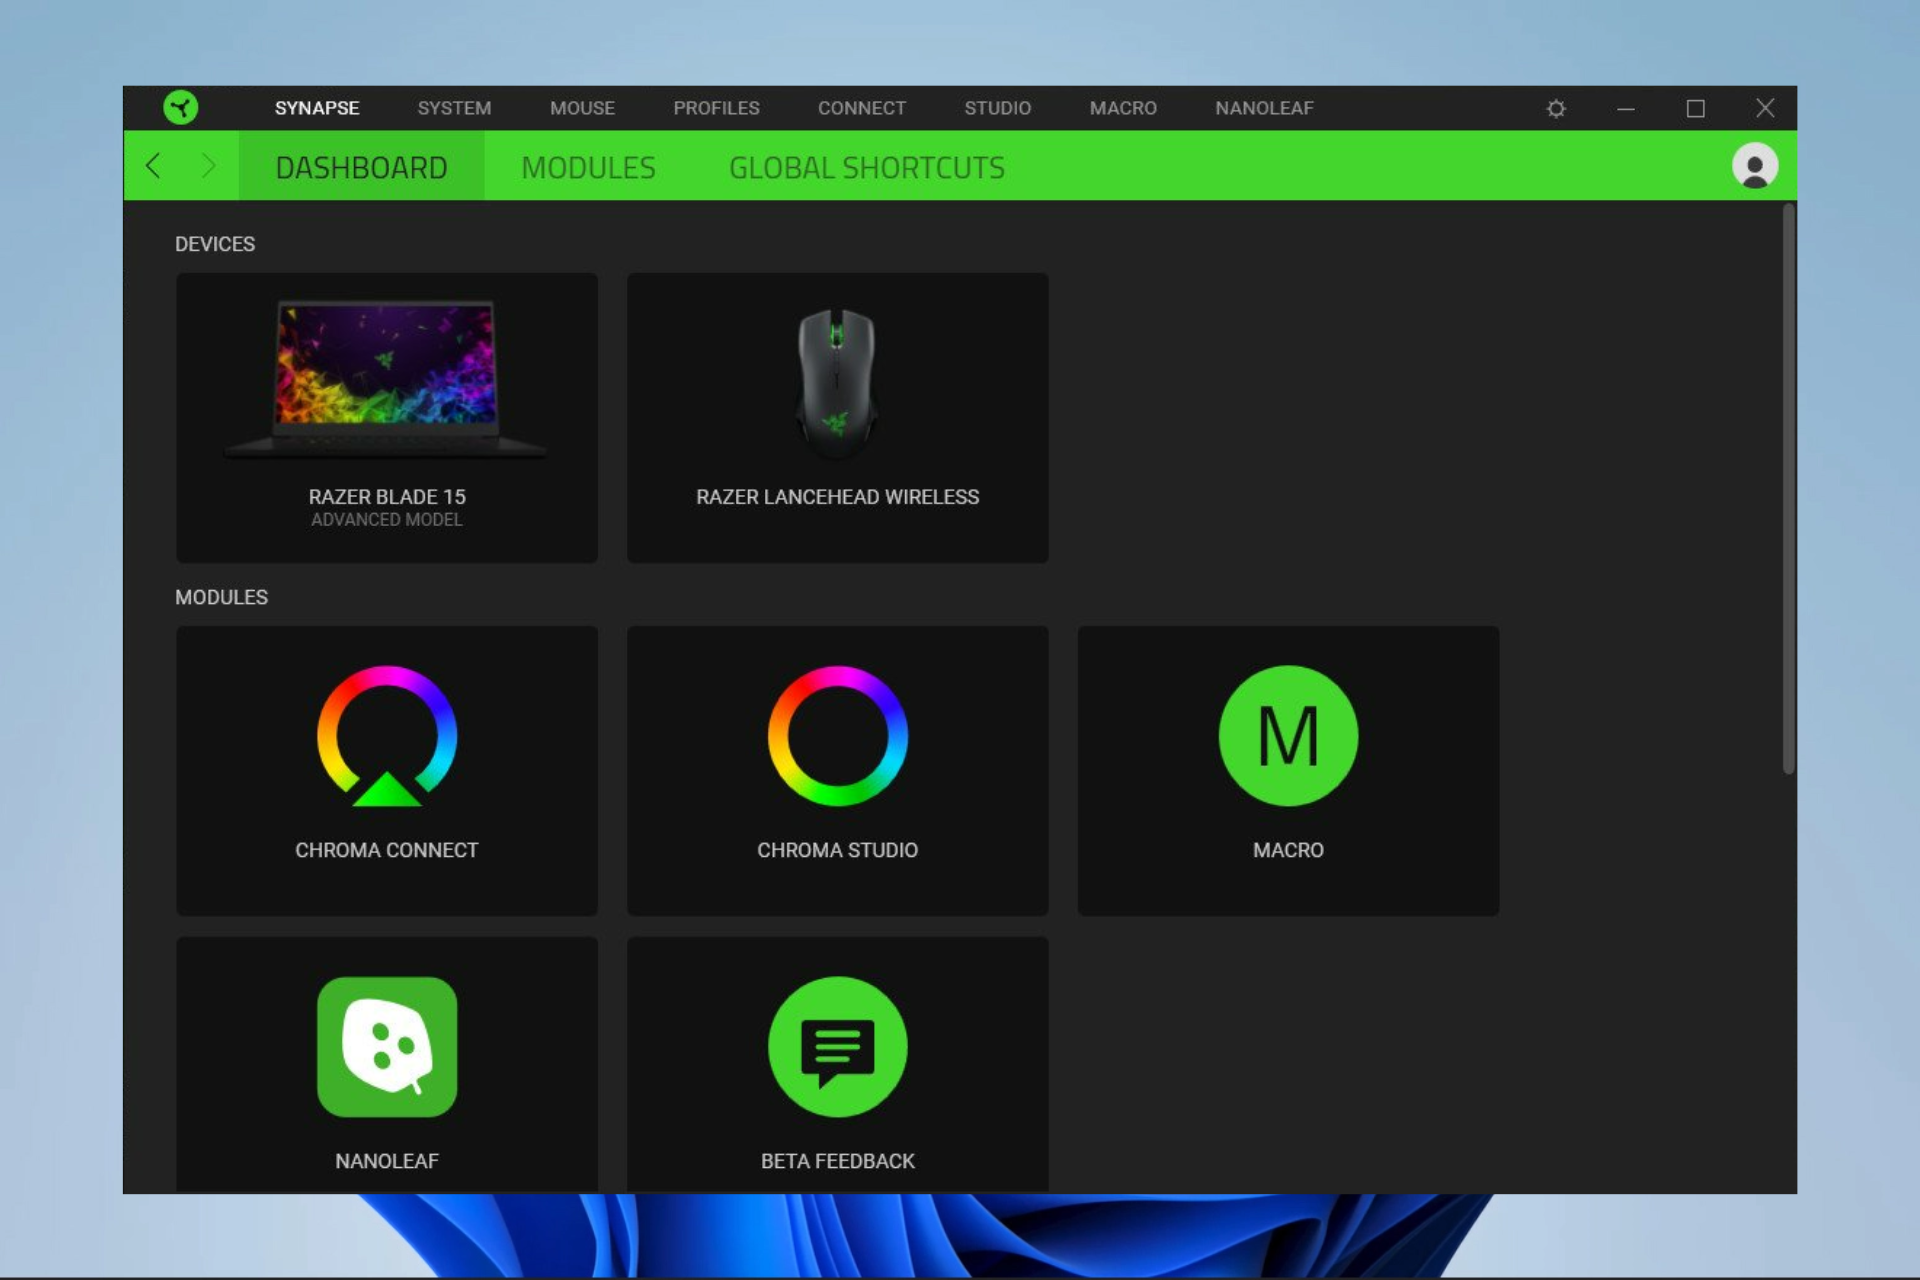Image resolution: width=1920 pixels, height=1280 pixels.
Task: Go forward with the right arrow
Action: (x=208, y=165)
